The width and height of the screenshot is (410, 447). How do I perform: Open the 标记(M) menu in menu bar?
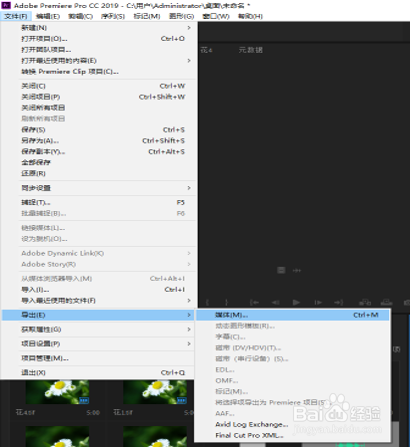click(x=147, y=16)
